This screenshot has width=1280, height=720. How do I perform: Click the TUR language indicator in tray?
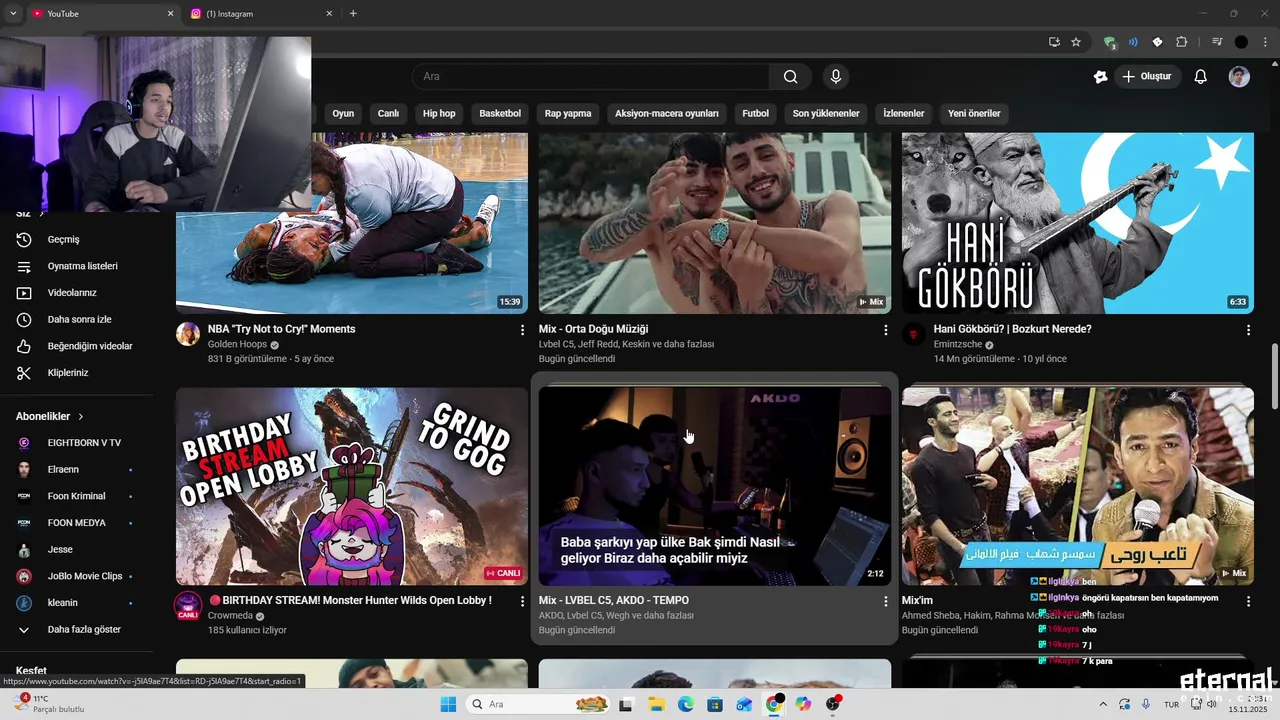pyautogui.click(x=1171, y=704)
